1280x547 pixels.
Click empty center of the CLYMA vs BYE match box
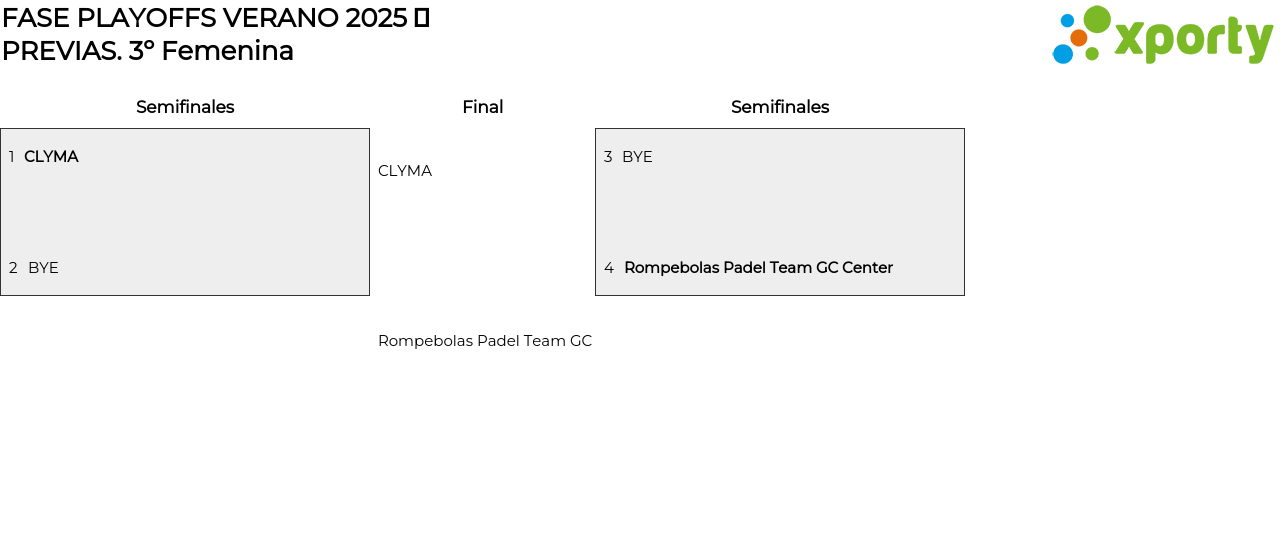click(x=185, y=212)
